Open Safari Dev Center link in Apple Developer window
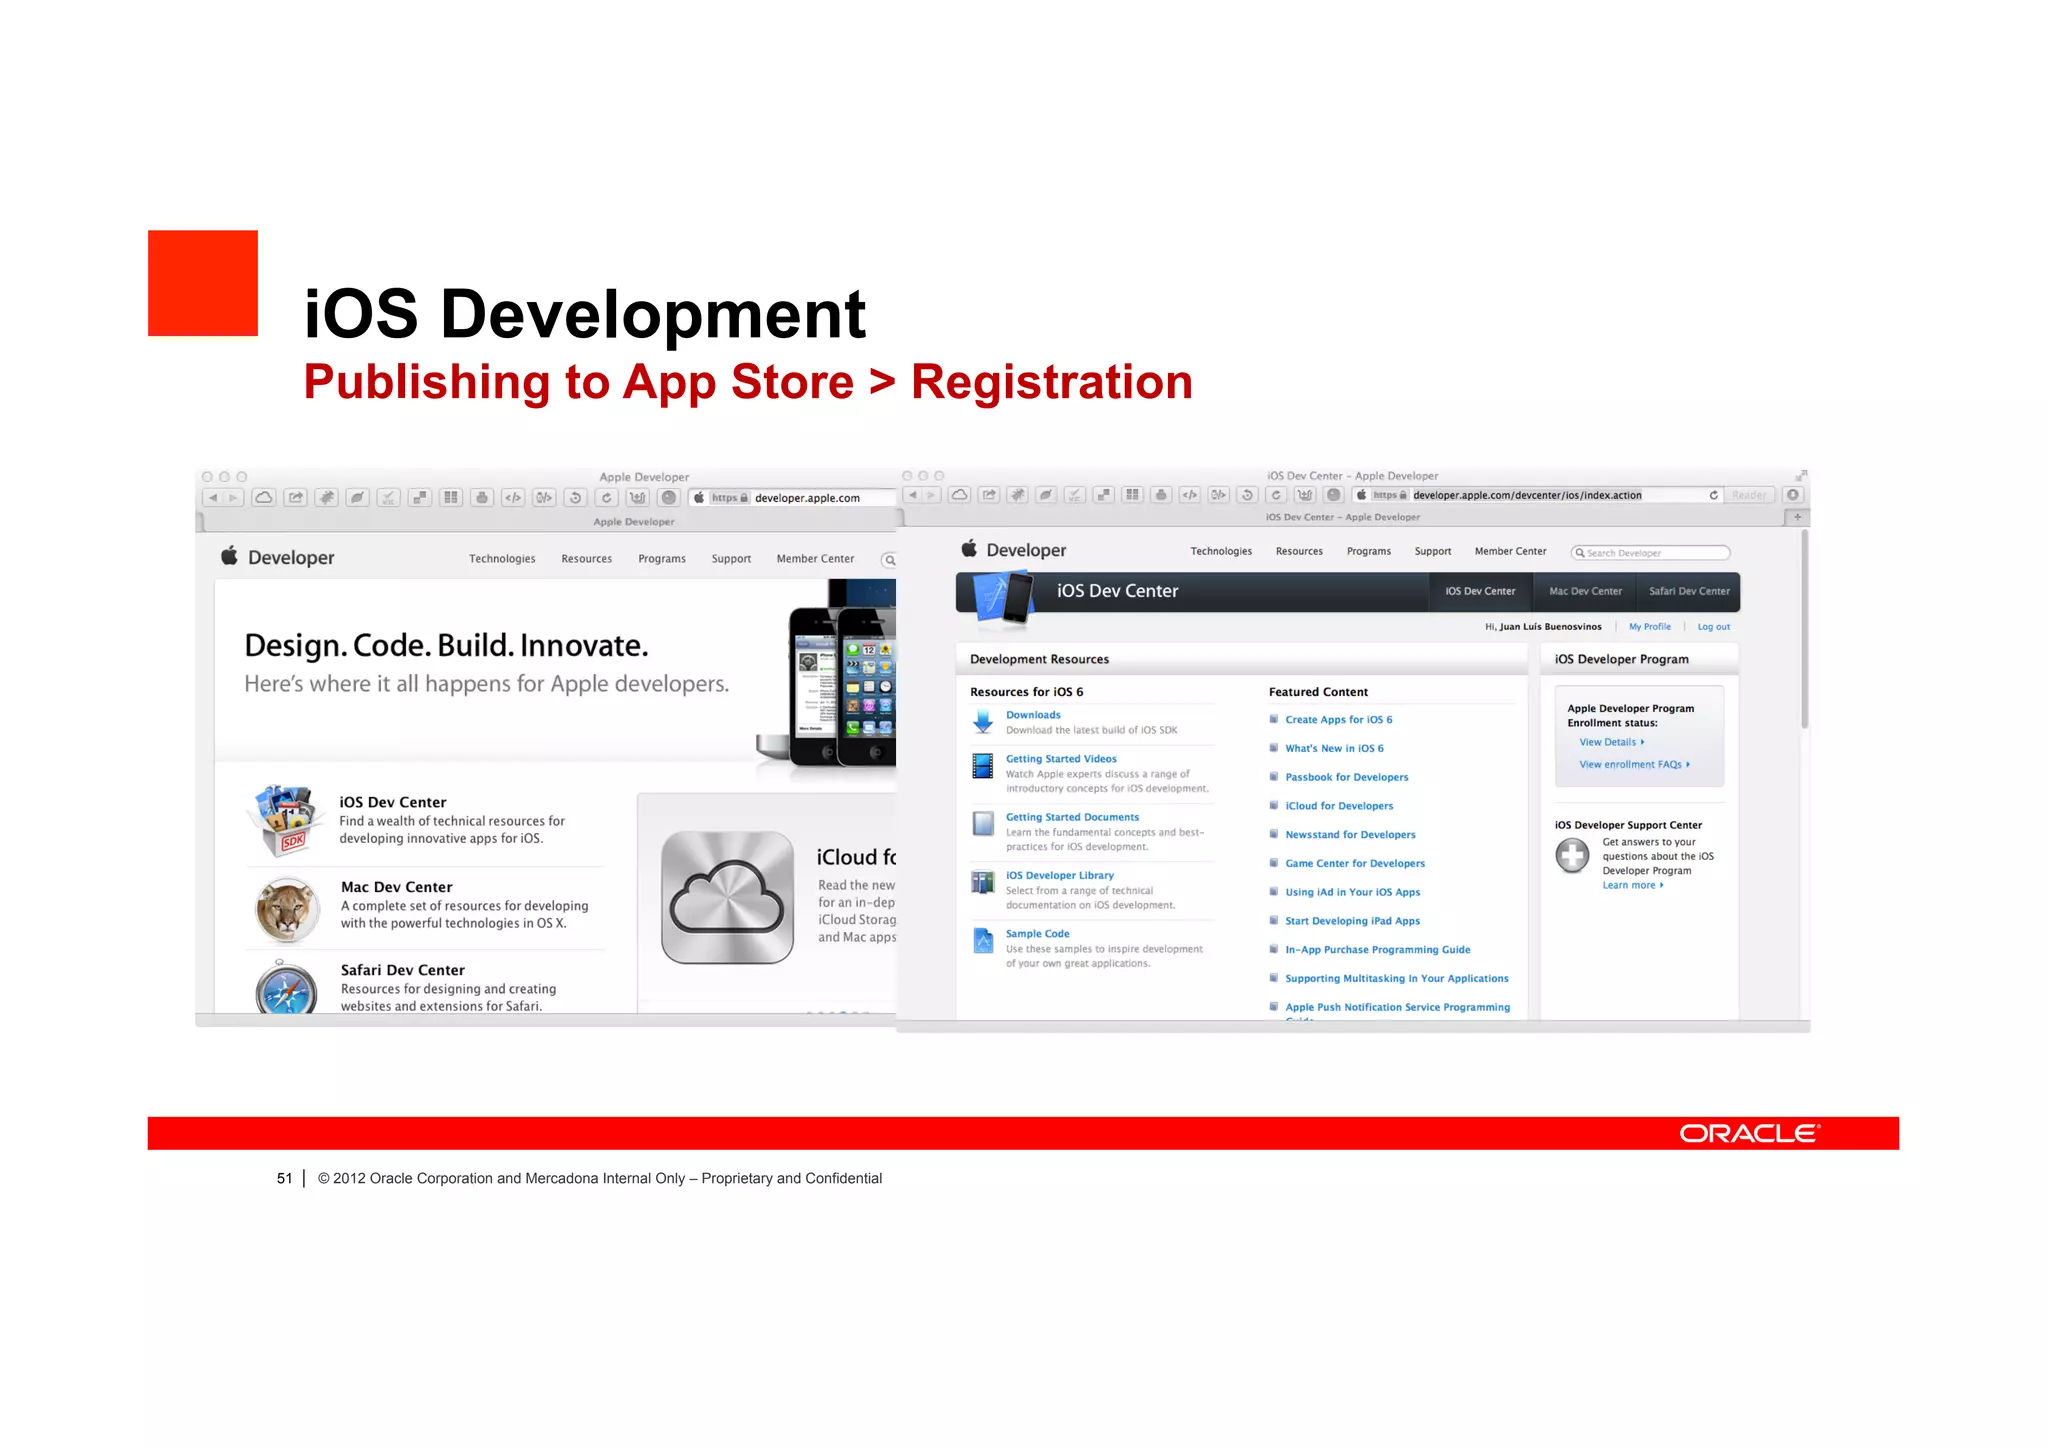2048x1447 pixels. [x=402, y=970]
